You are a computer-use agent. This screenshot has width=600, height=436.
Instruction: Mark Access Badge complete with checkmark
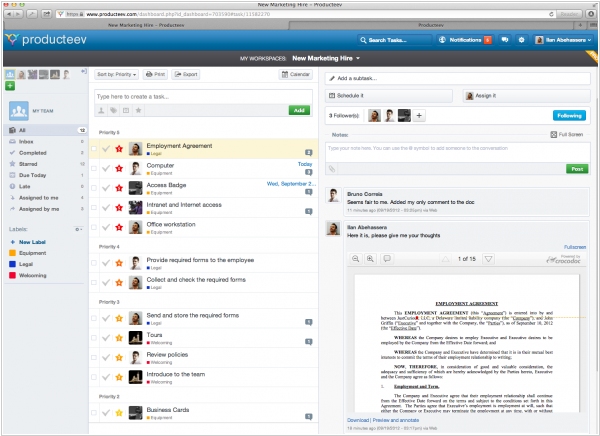point(106,188)
